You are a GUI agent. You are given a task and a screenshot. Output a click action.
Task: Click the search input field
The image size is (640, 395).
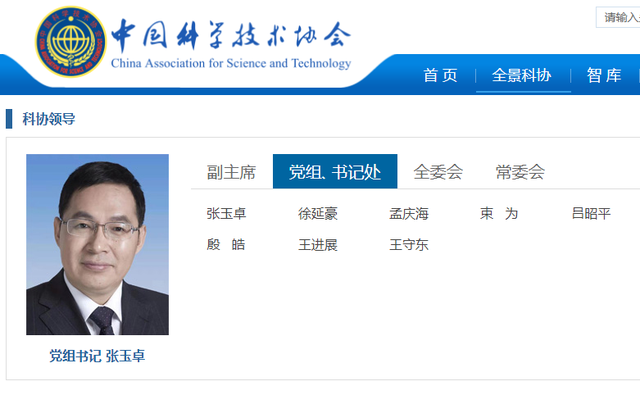pyautogui.click(x=618, y=17)
